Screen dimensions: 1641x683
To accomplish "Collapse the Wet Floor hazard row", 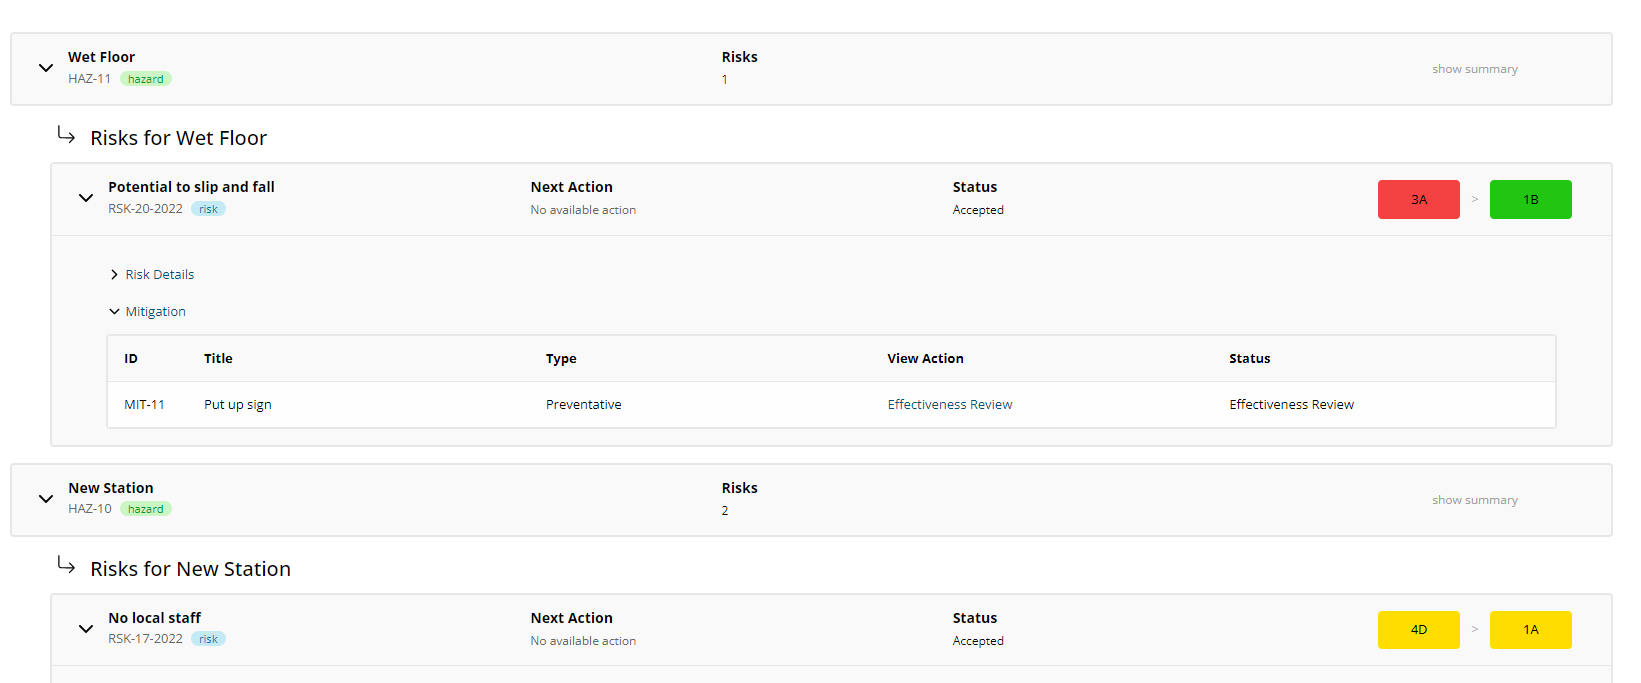I will [45, 68].
